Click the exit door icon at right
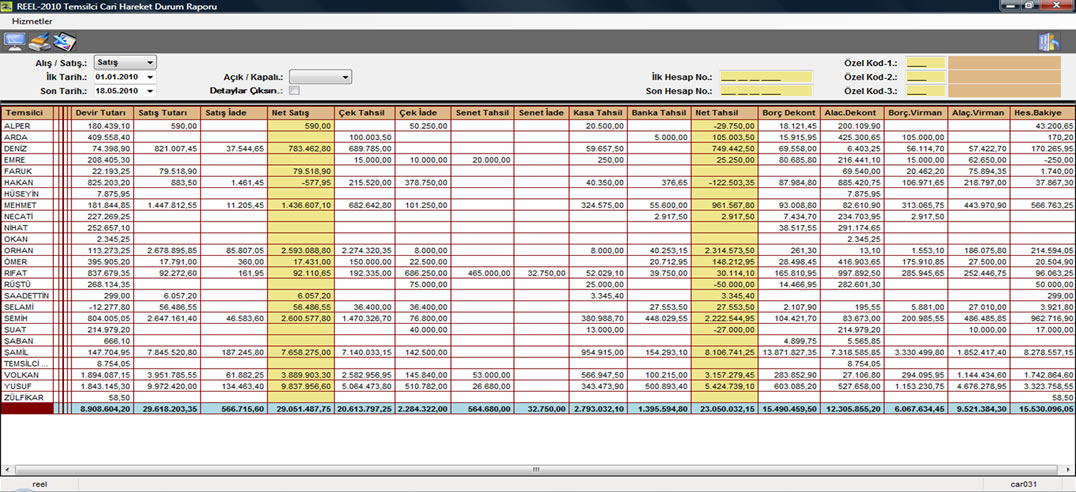The height and width of the screenshot is (492, 1076). click(x=1048, y=42)
